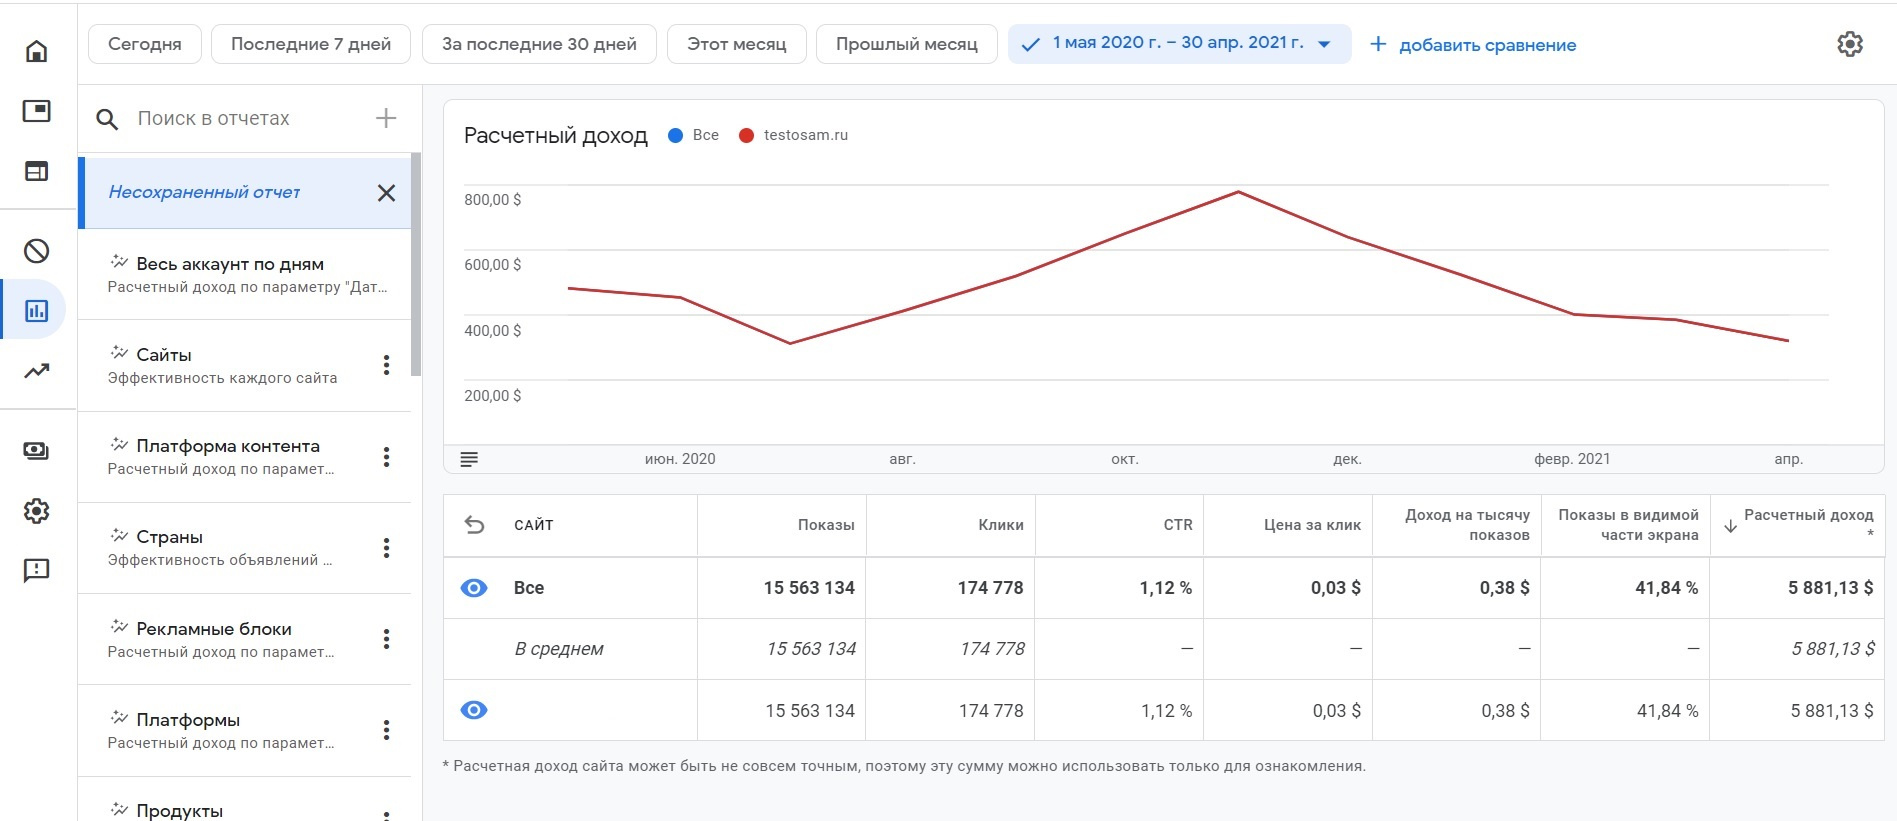Image resolution: width=1897 pixels, height=821 pixels.
Task: Click the red testosam.ru legend dot
Action: point(746,135)
